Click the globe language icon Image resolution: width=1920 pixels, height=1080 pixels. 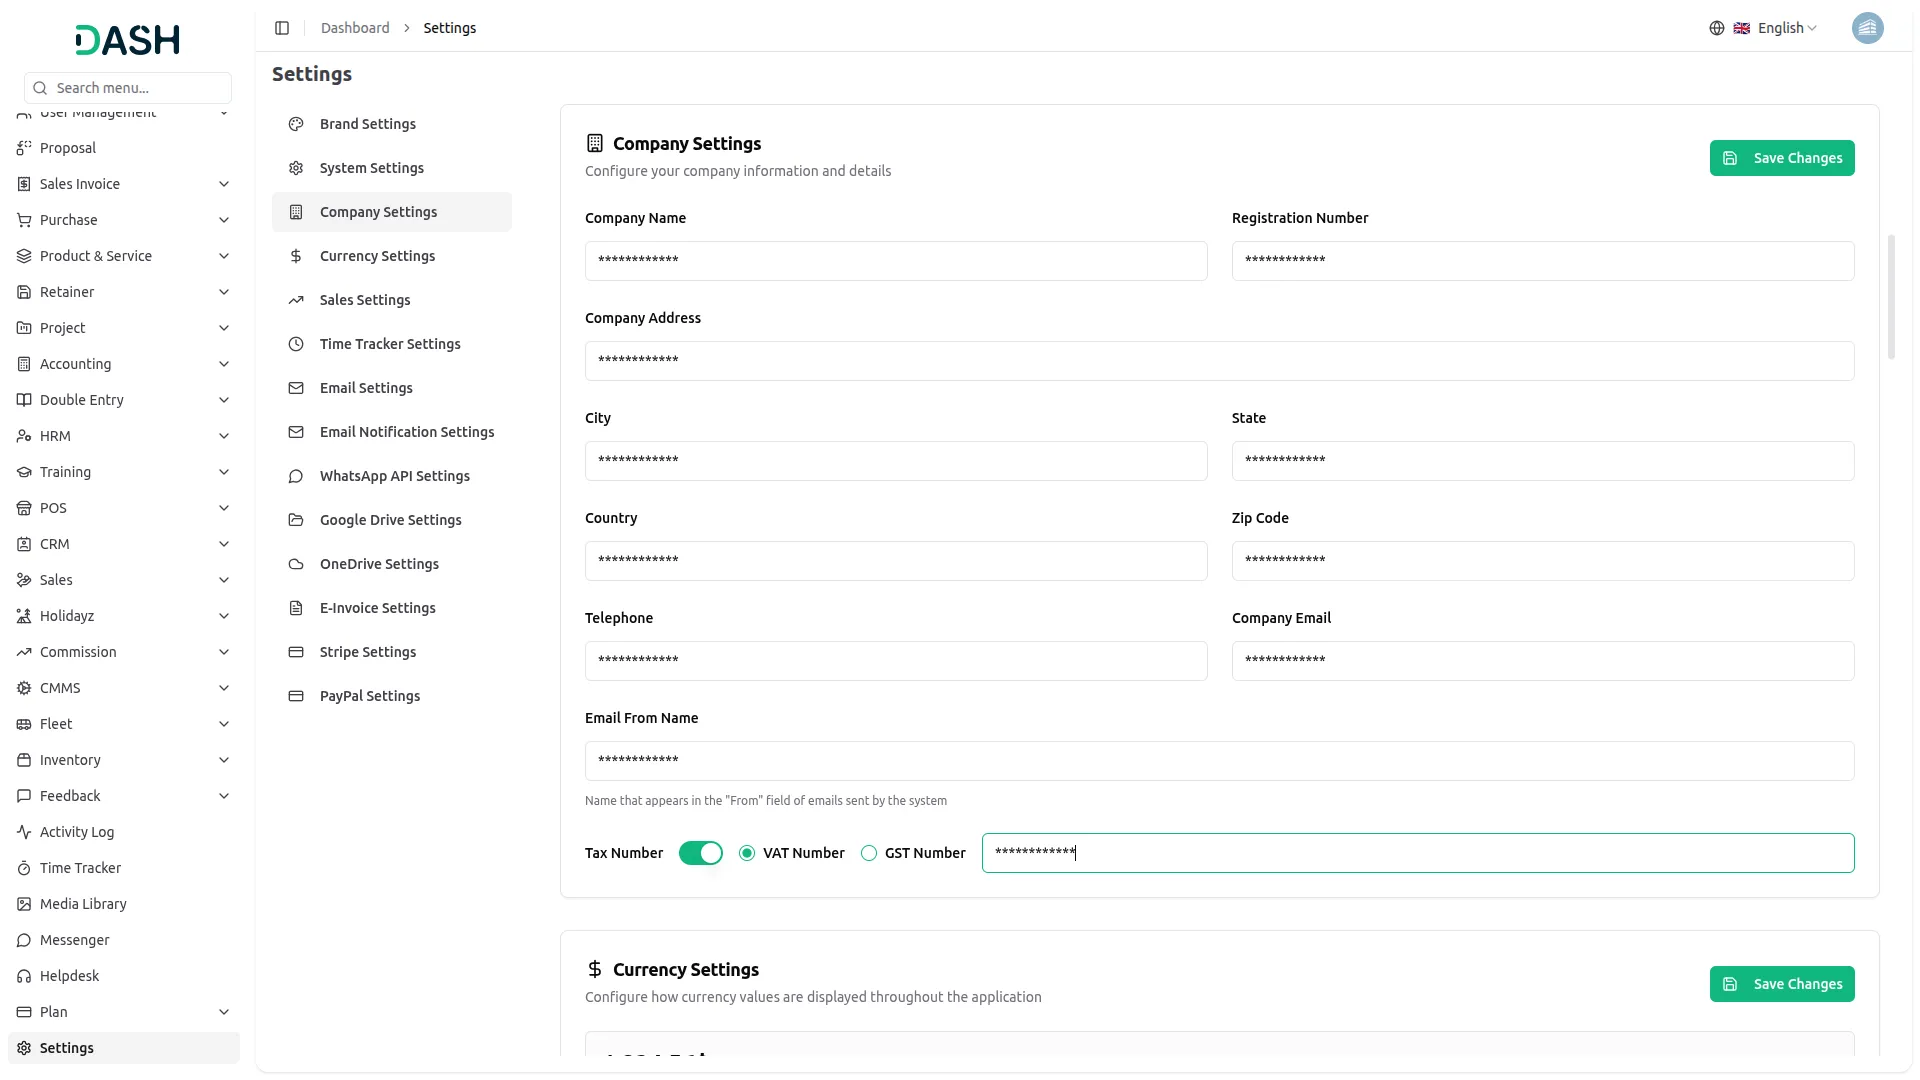pyautogui.click(x=1716, y=28)
